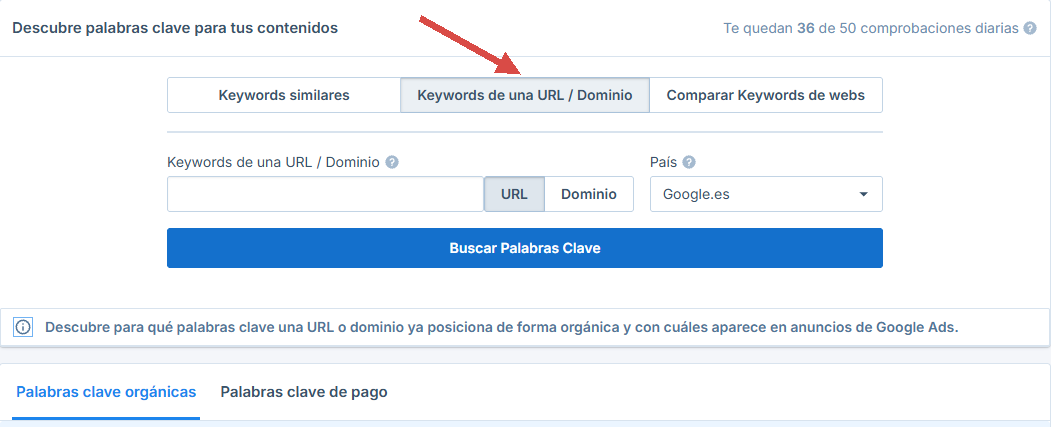The height and width of the screenshot is (427, 1051).
Task: Switch to Comparar Keywords de webs tab
Action: 765,95
